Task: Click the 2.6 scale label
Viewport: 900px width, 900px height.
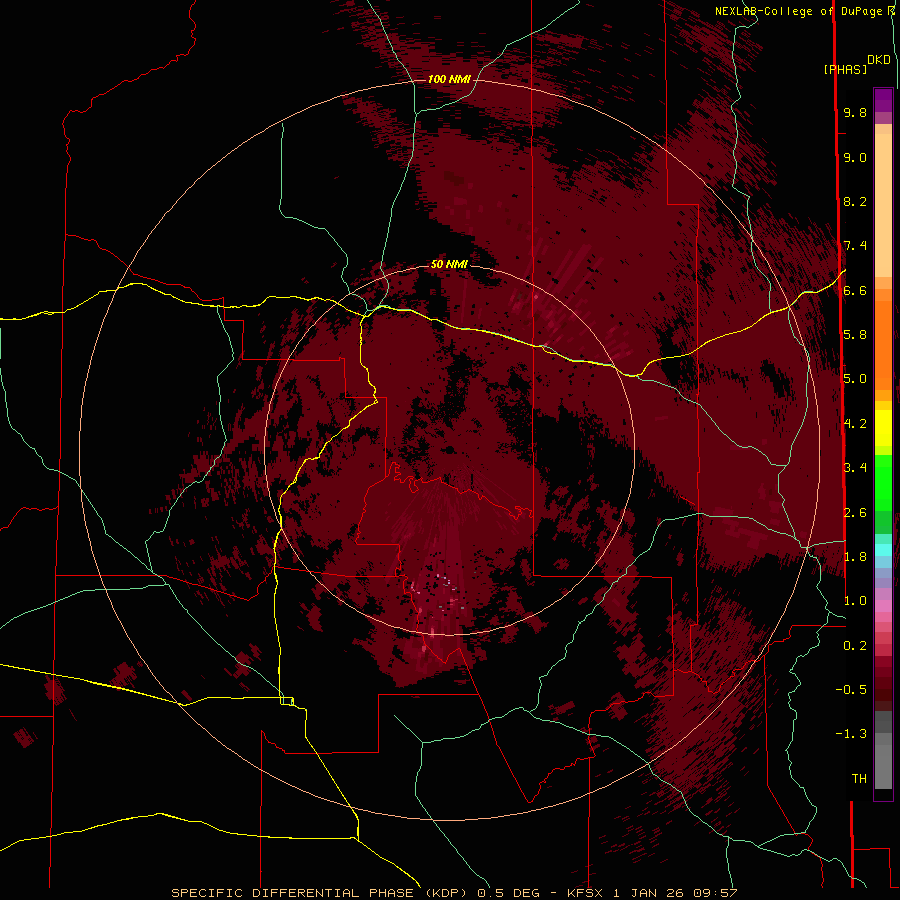Action: click(855, 513)
